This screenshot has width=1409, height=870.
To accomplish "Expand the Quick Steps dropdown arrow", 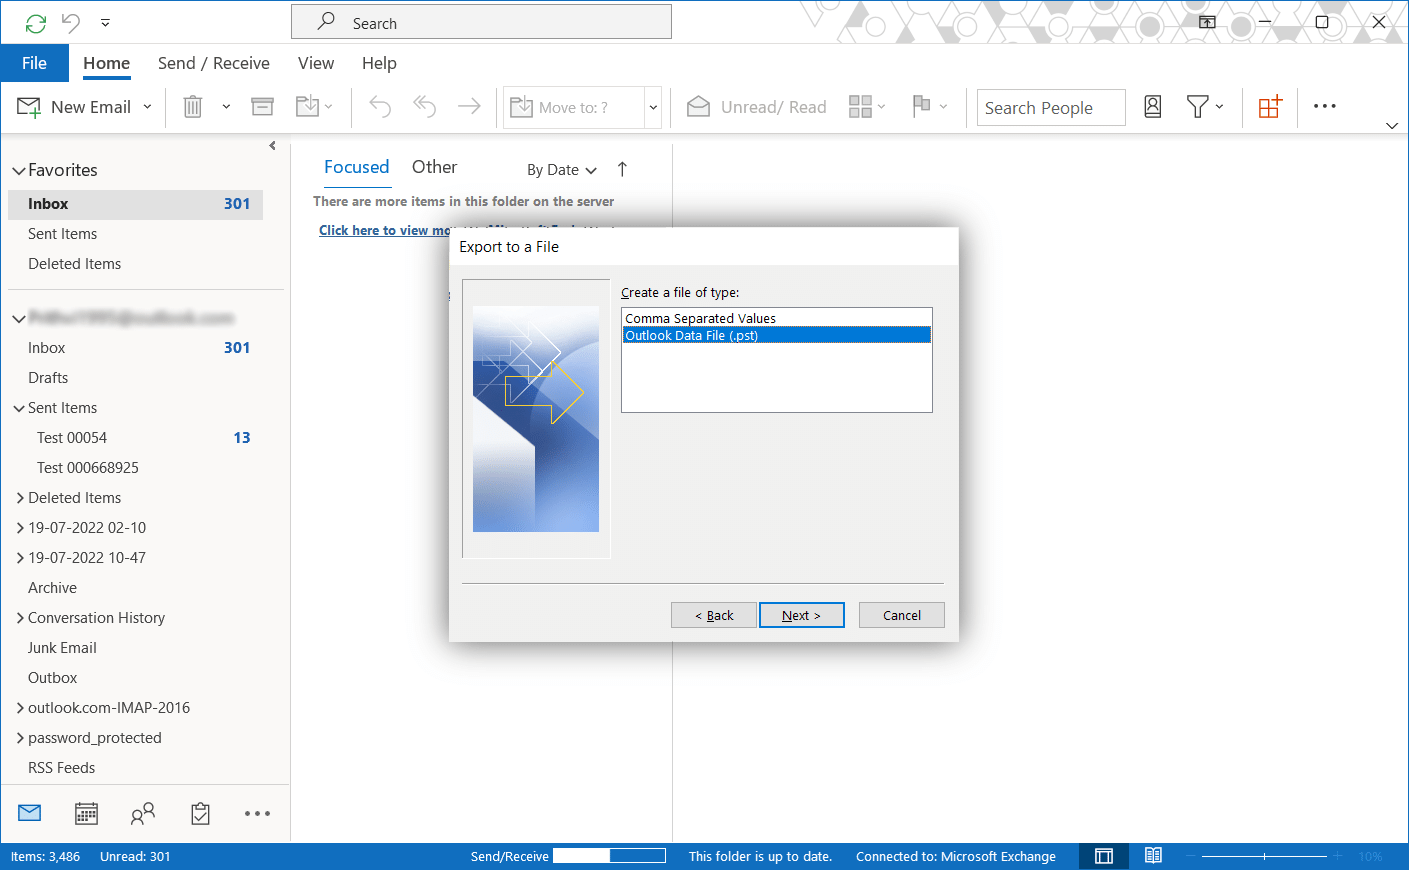I will (653, 108).
